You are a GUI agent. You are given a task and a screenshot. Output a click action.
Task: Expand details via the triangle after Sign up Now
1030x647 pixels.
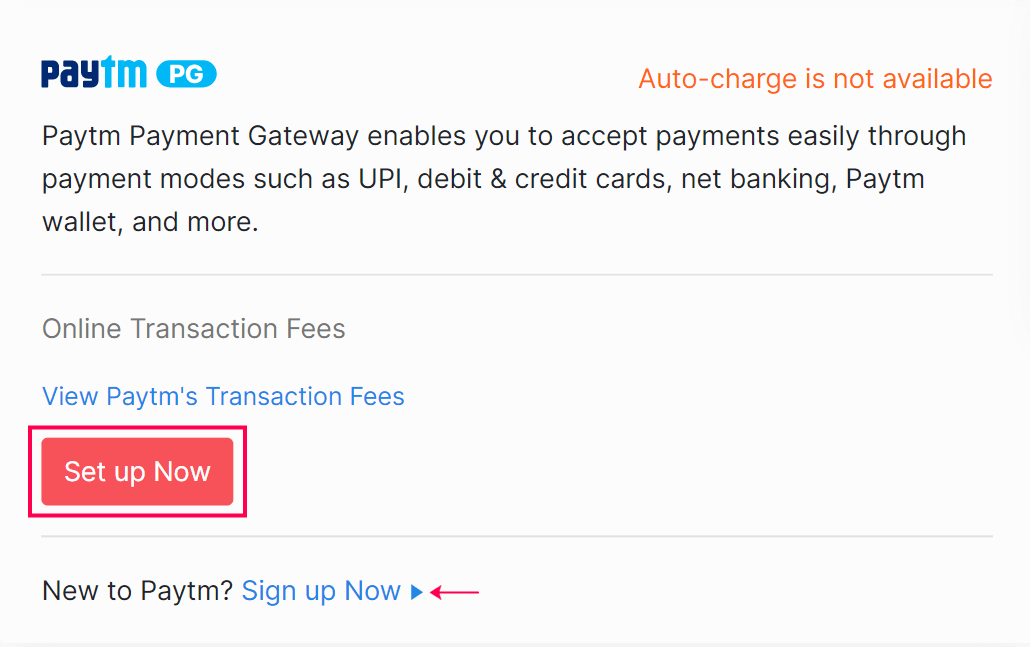(x=416, y=591)
